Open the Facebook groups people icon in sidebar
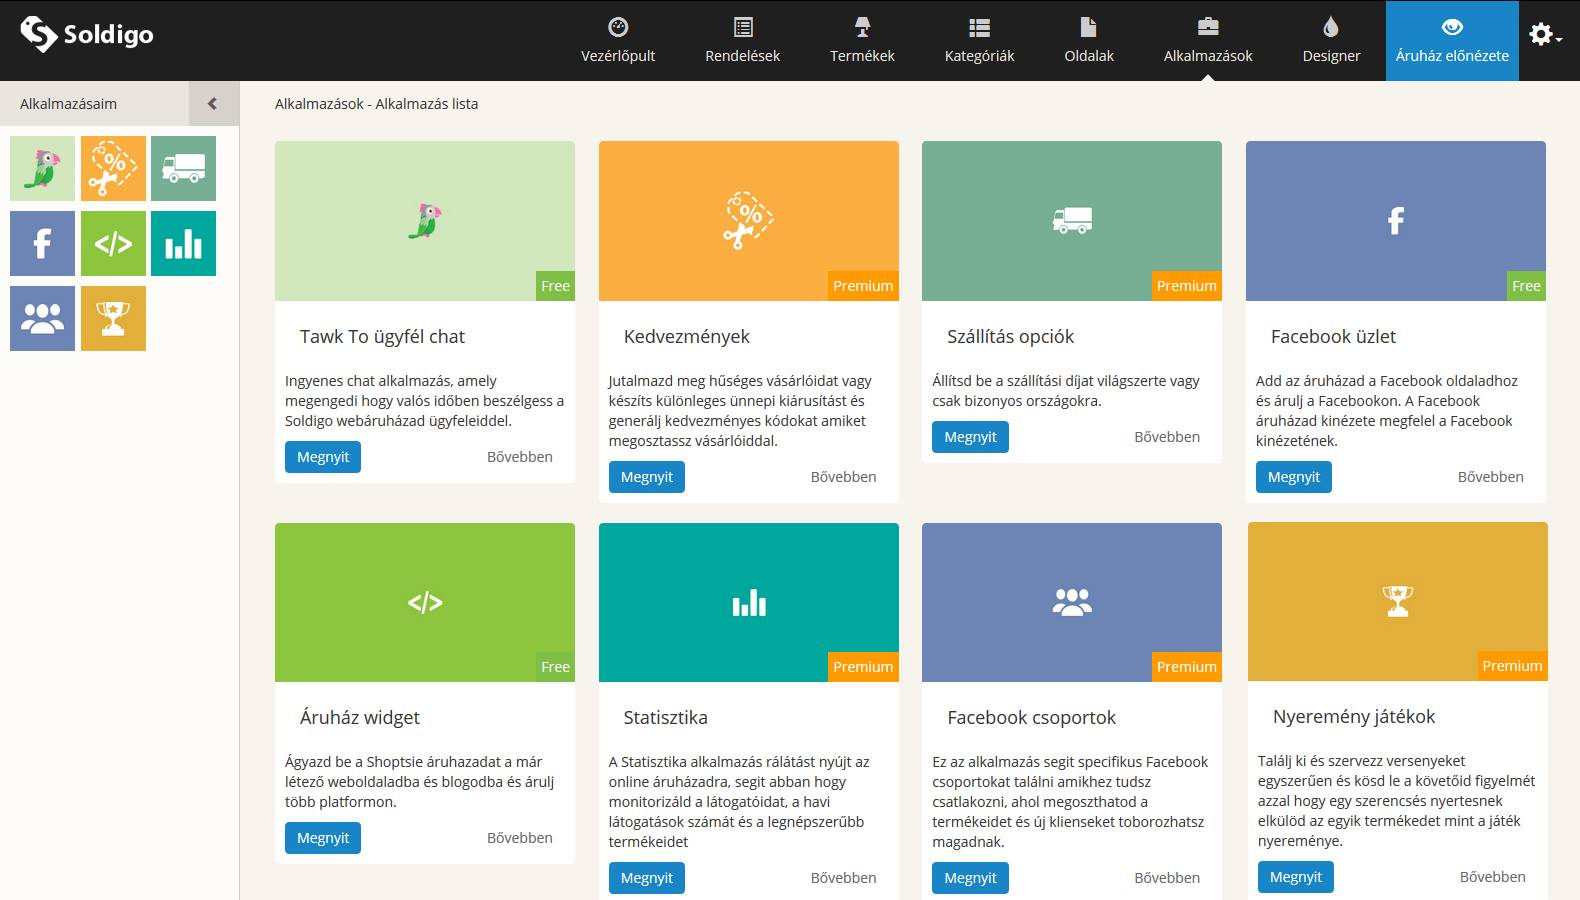The image size is (1580, 900). [x=42, y=318]
